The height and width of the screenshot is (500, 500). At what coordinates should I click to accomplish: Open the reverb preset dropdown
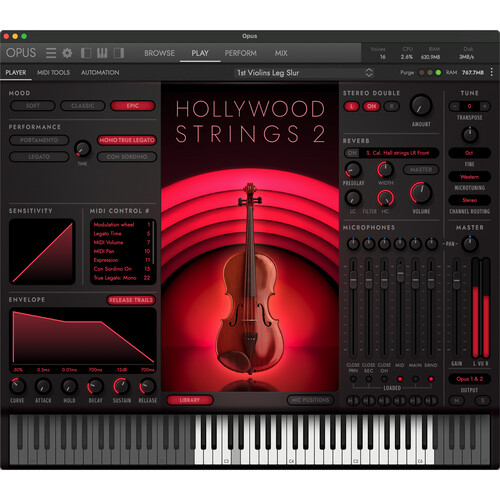(x=399, y=153)
